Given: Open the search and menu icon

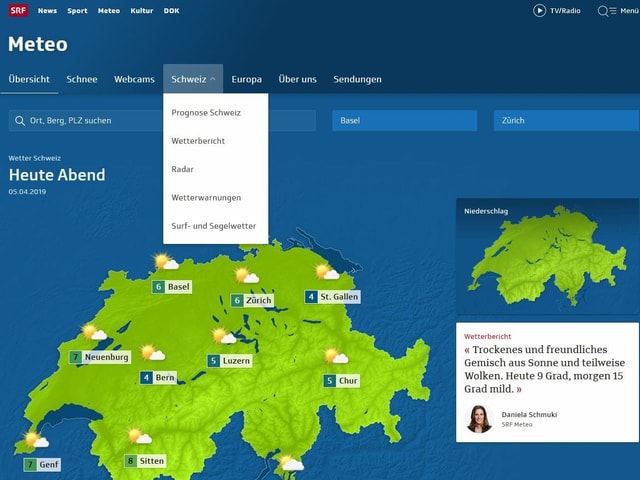Looking at the screenshot, I should pyautogui.click(x=607, y=11).
